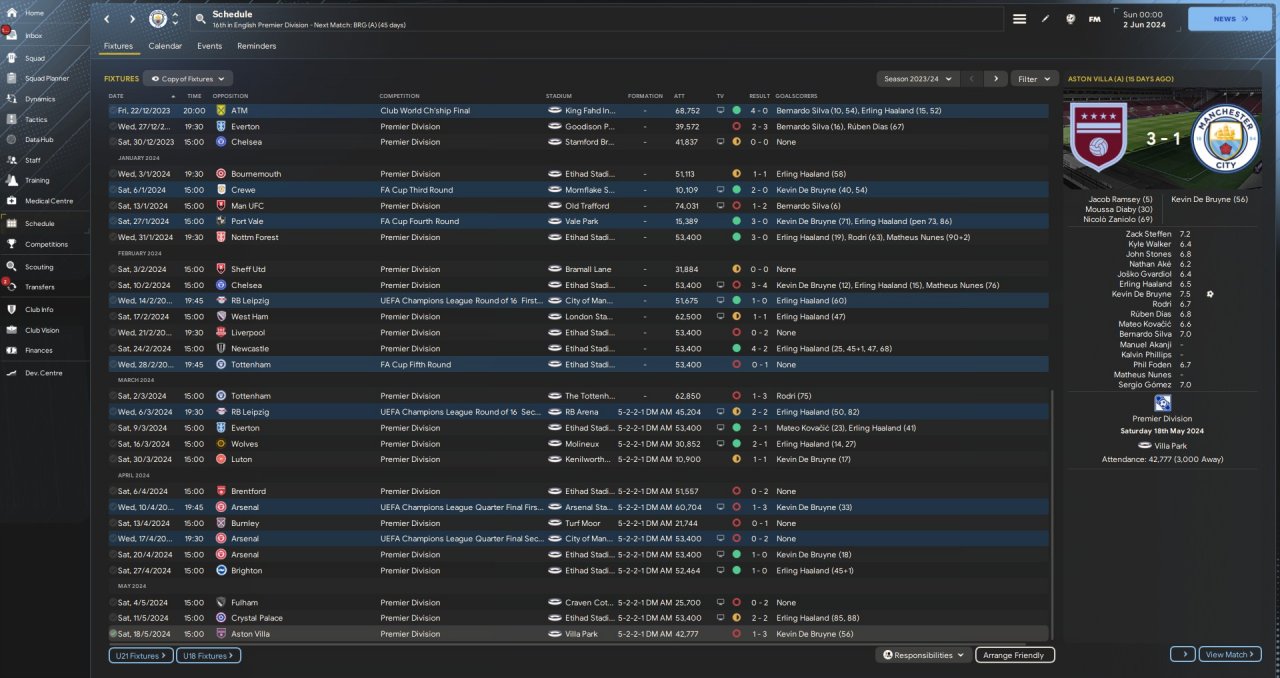
Task: Click the Manchester City crest in match preview
Action: tap(1226, 139)
